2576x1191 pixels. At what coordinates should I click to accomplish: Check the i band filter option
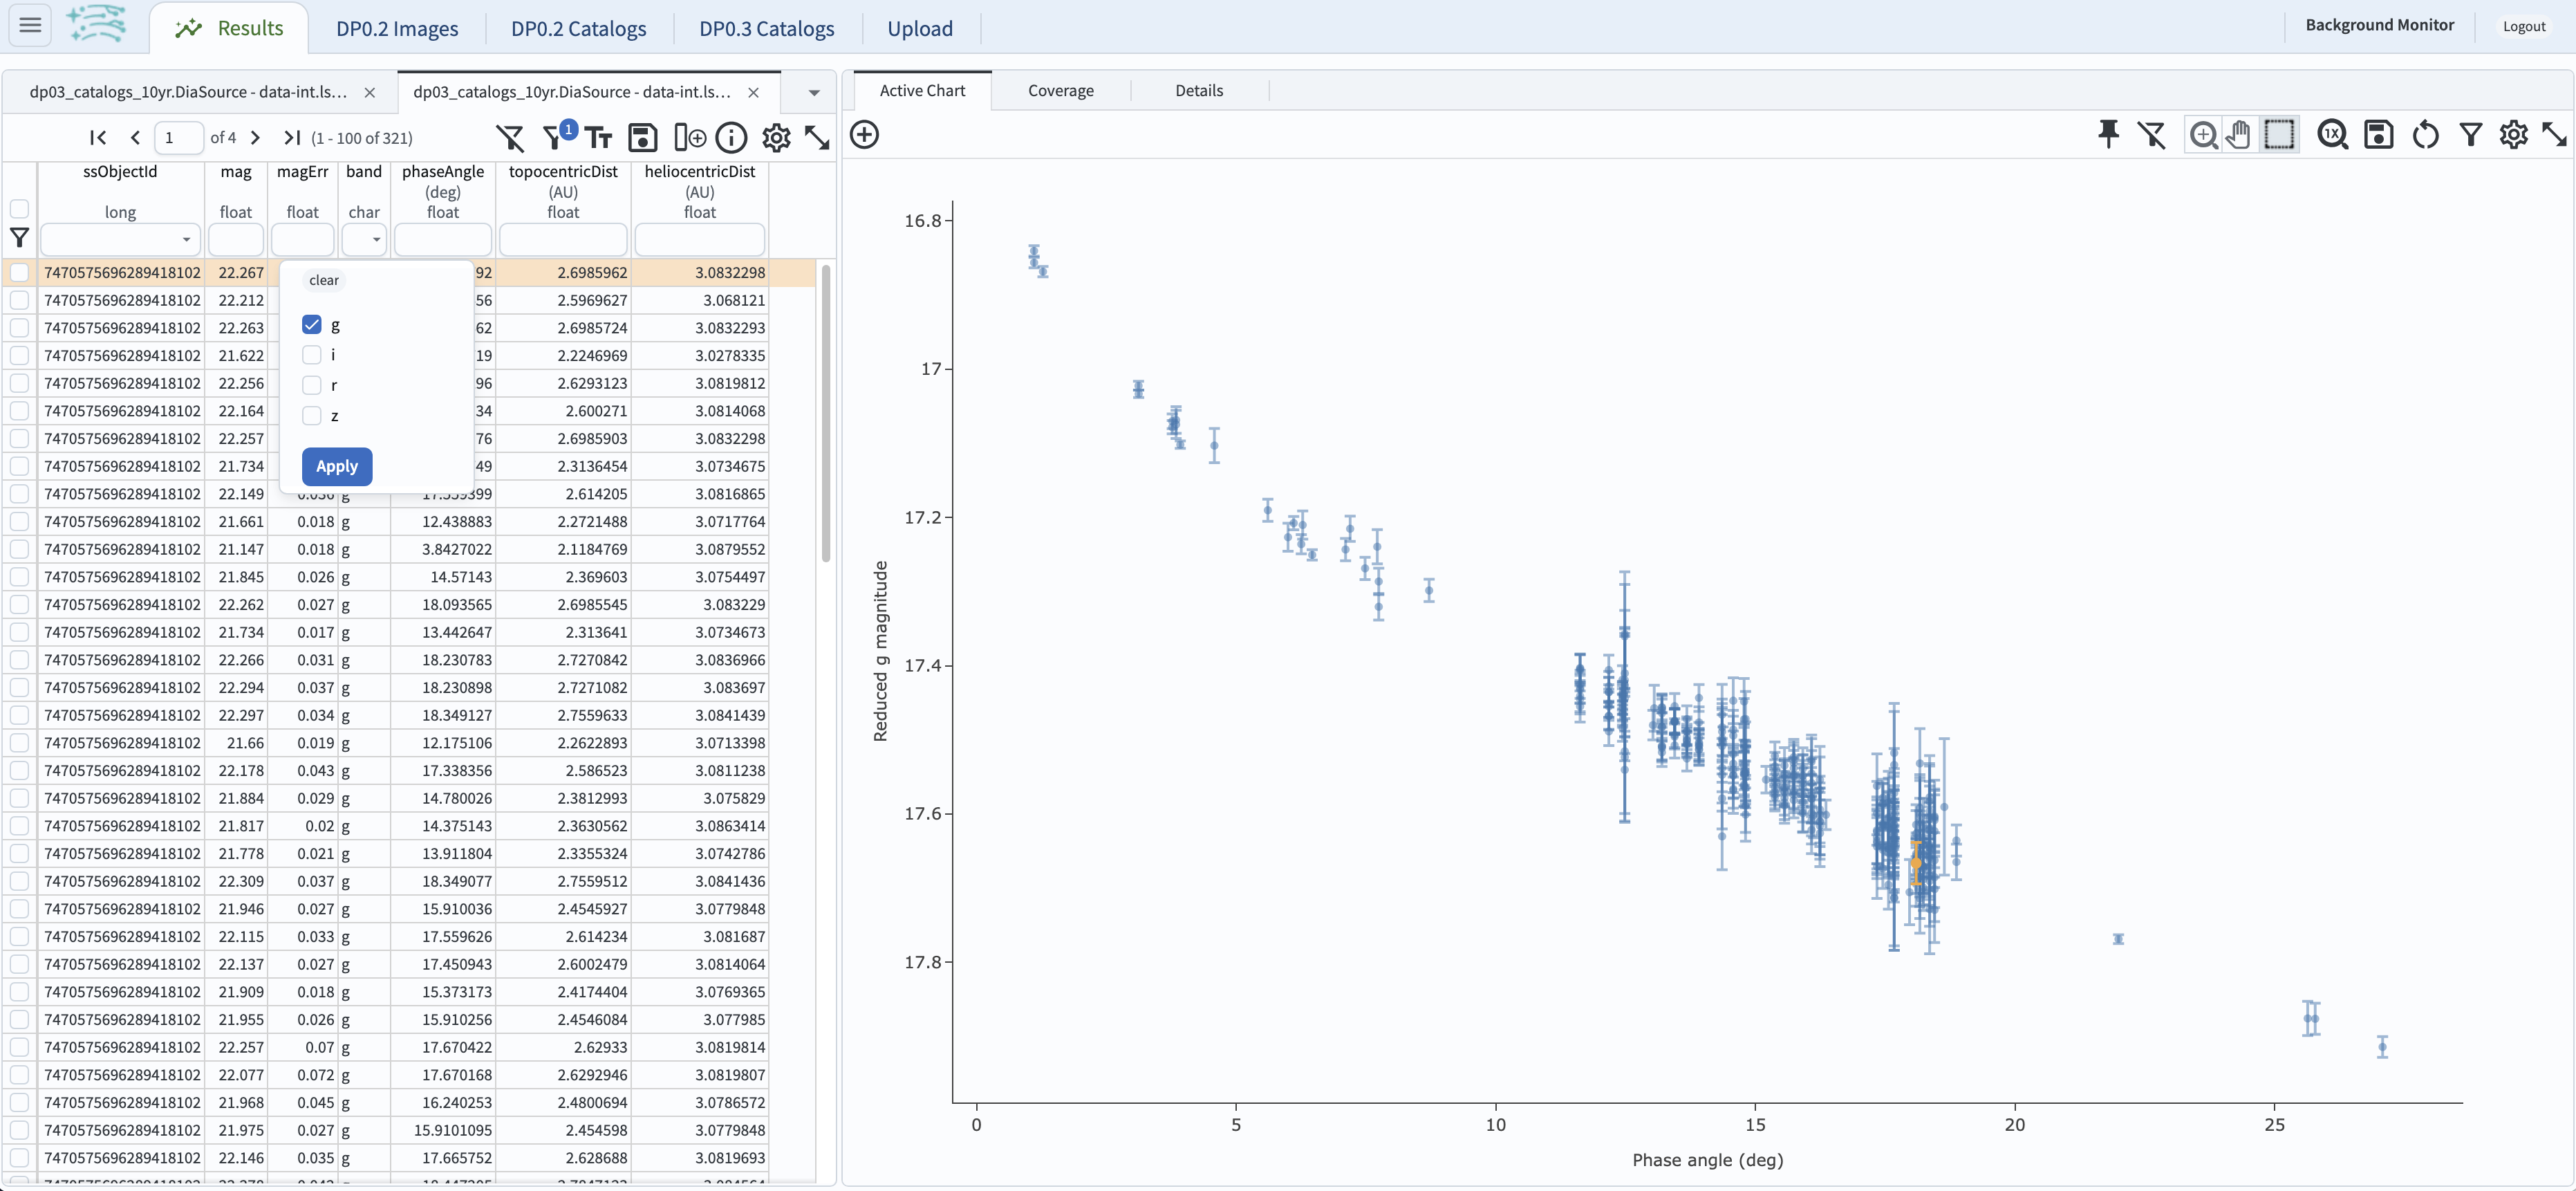312,355
